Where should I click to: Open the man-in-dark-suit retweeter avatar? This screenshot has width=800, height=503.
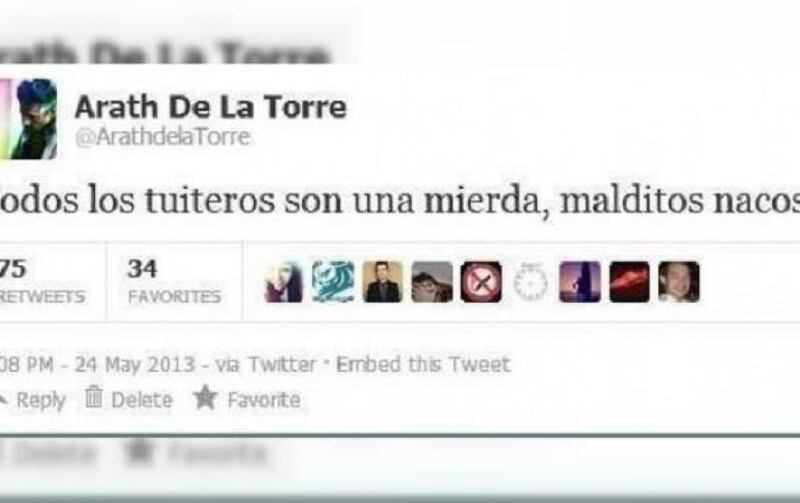(382, 282)
